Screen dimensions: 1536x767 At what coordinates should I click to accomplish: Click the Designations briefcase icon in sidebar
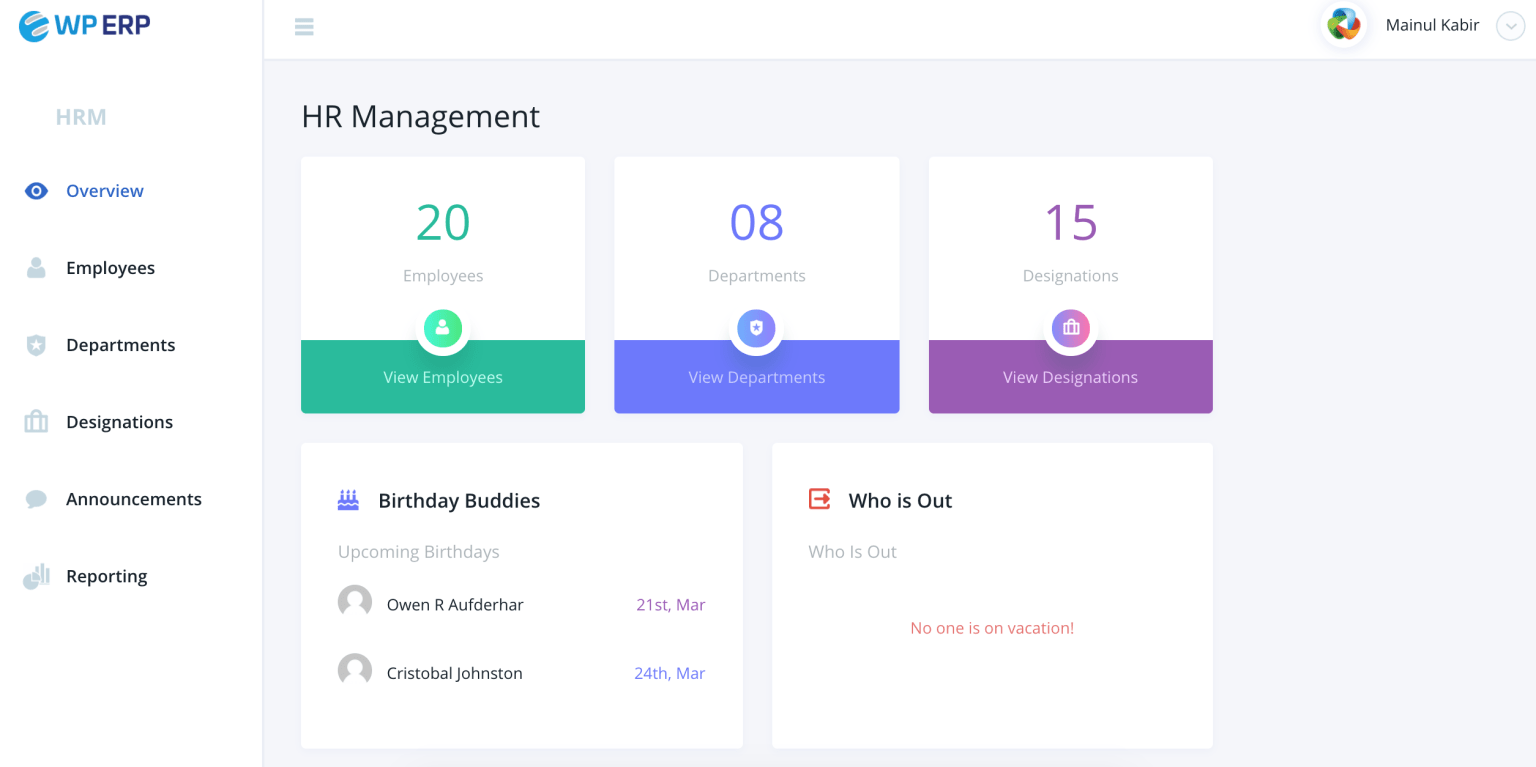tap(36, 421)
